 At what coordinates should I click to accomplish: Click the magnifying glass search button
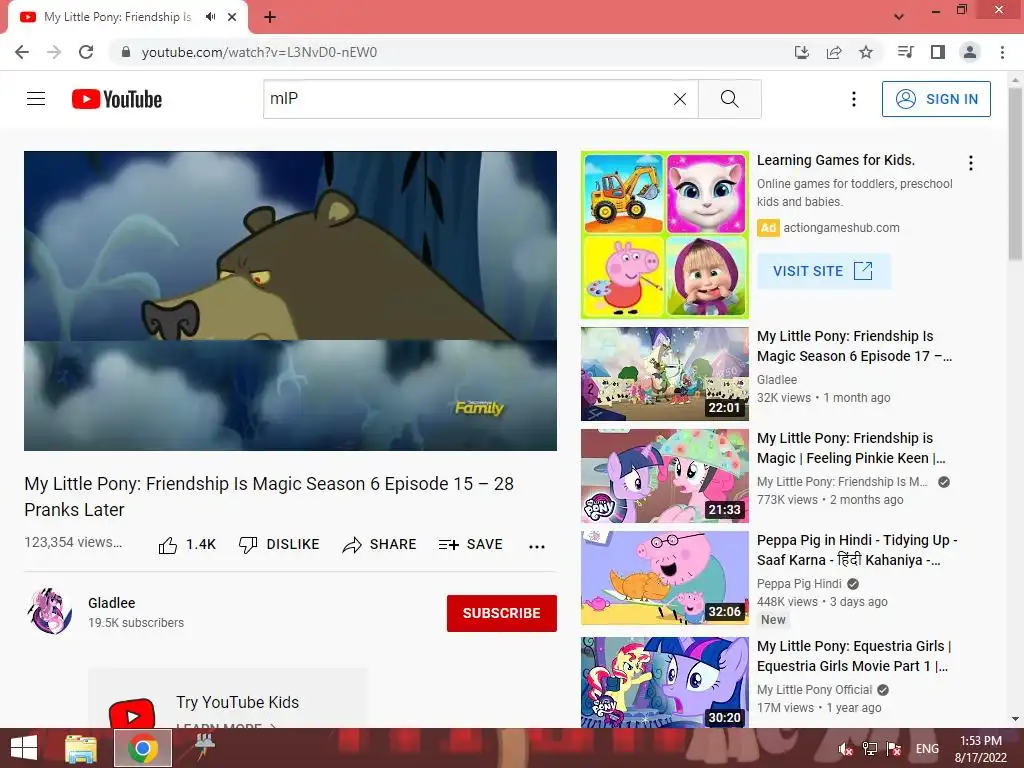729,99
